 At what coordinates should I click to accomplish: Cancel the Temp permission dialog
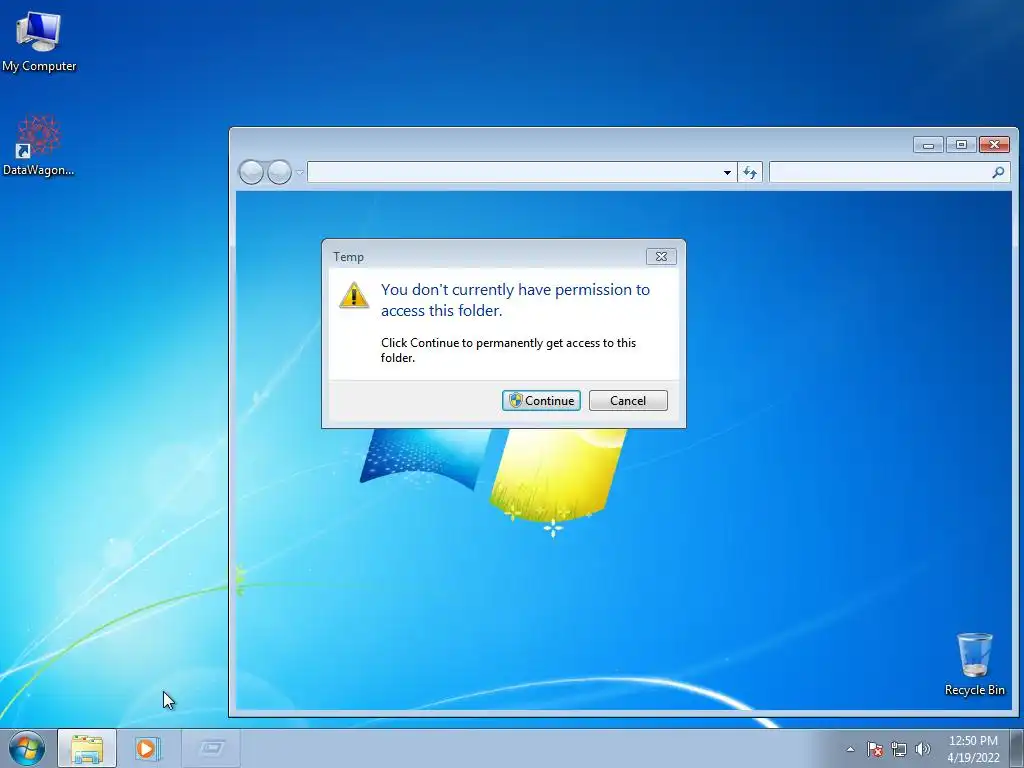[x=628, y=400]
